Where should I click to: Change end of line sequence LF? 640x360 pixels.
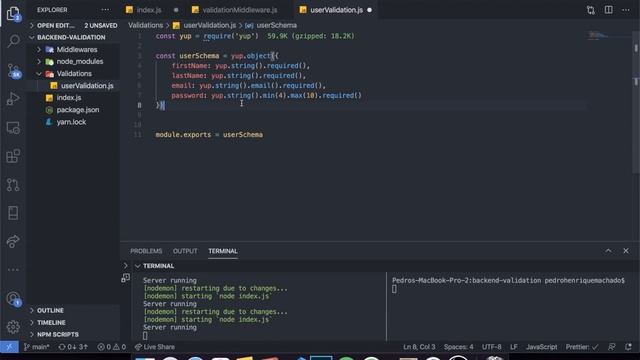click(x=513, y=347)
